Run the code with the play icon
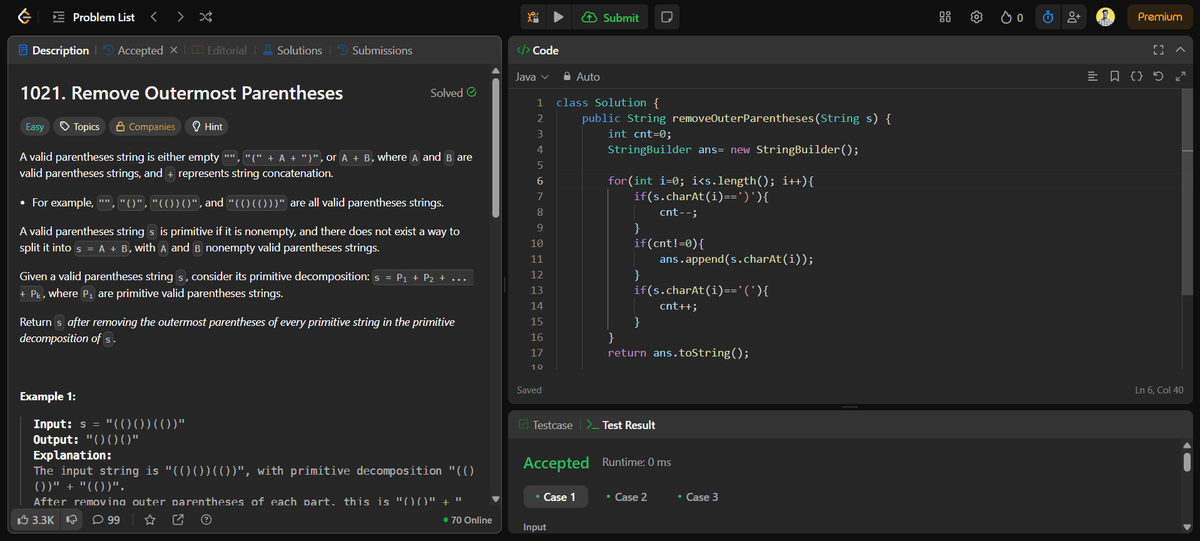This screenshot has width=1200, height=541. [x=559, y=17]
